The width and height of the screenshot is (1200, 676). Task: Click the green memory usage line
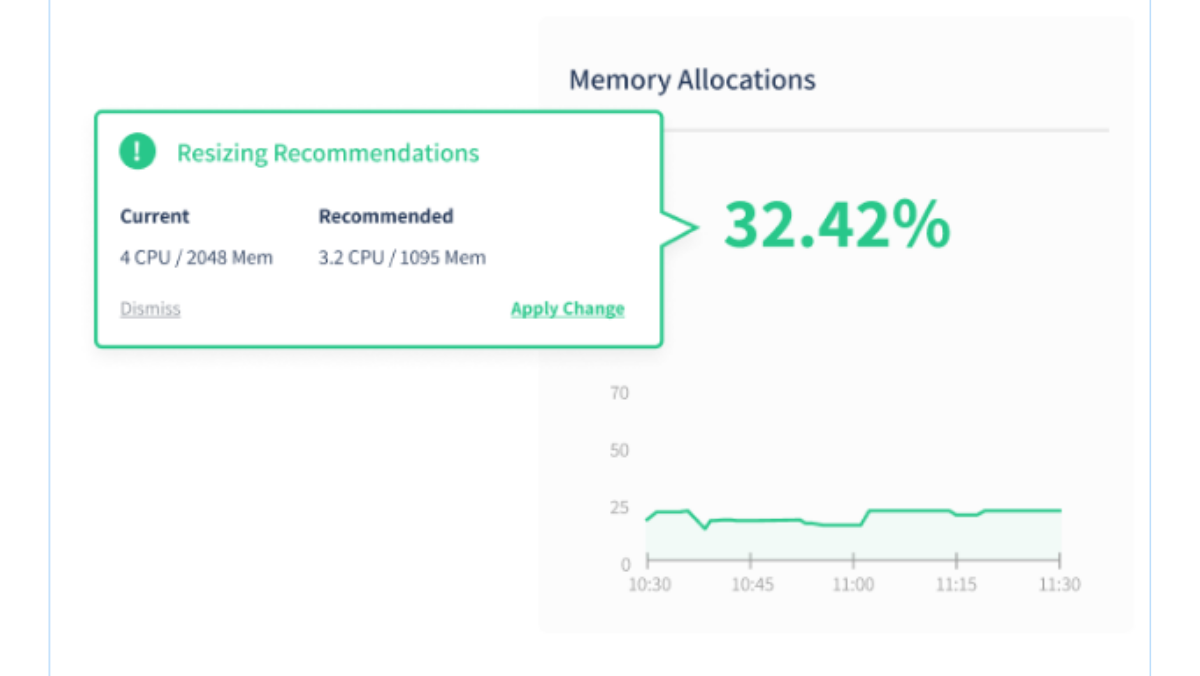click(910, 511)
